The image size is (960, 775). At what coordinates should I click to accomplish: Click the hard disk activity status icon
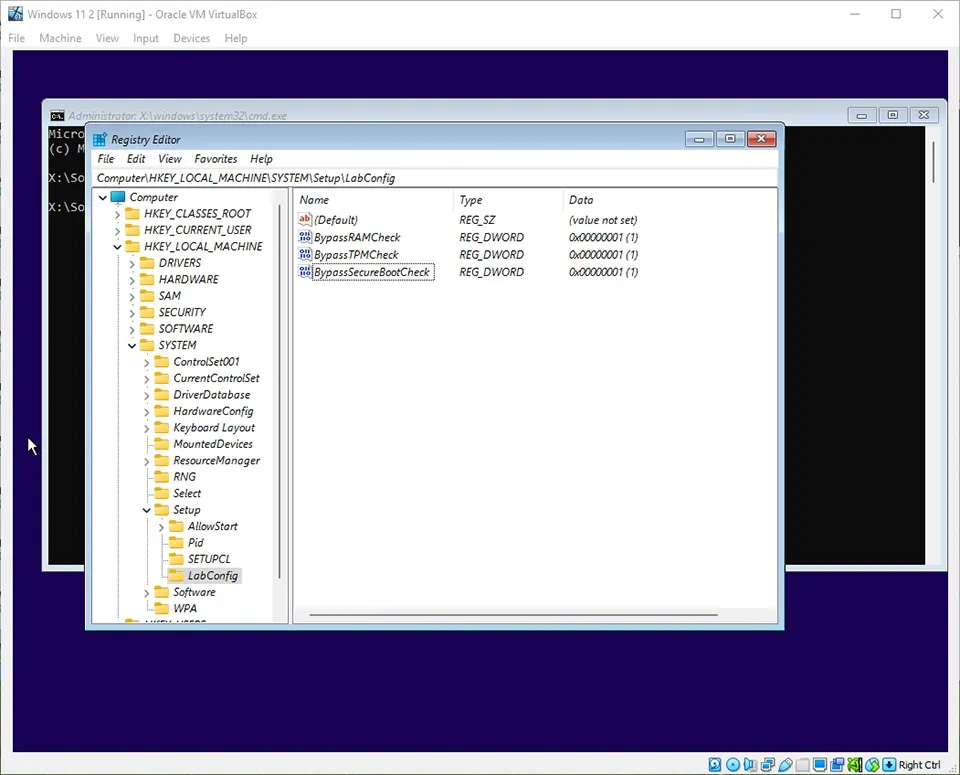714,765
